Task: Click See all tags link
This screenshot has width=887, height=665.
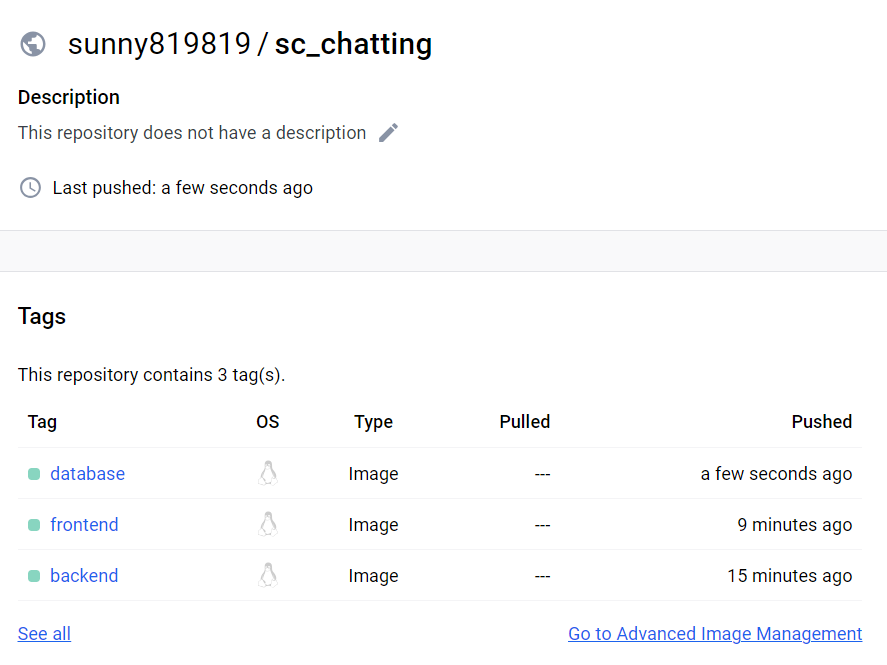Action: point(44,633)
